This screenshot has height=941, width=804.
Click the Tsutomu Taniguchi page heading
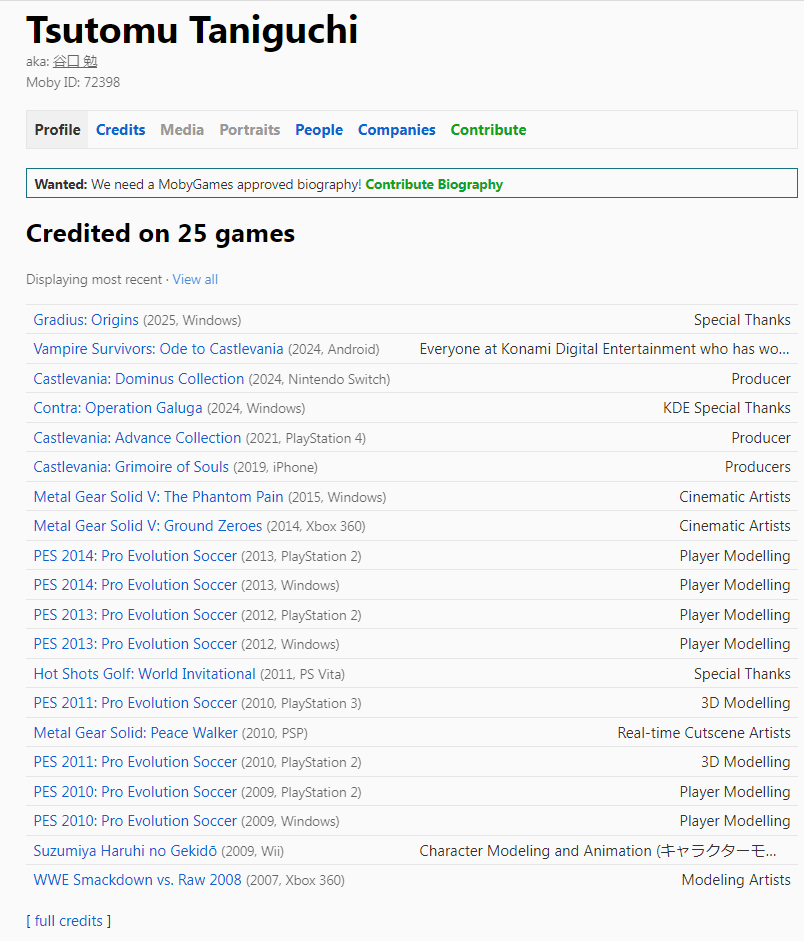click(192, 30)
